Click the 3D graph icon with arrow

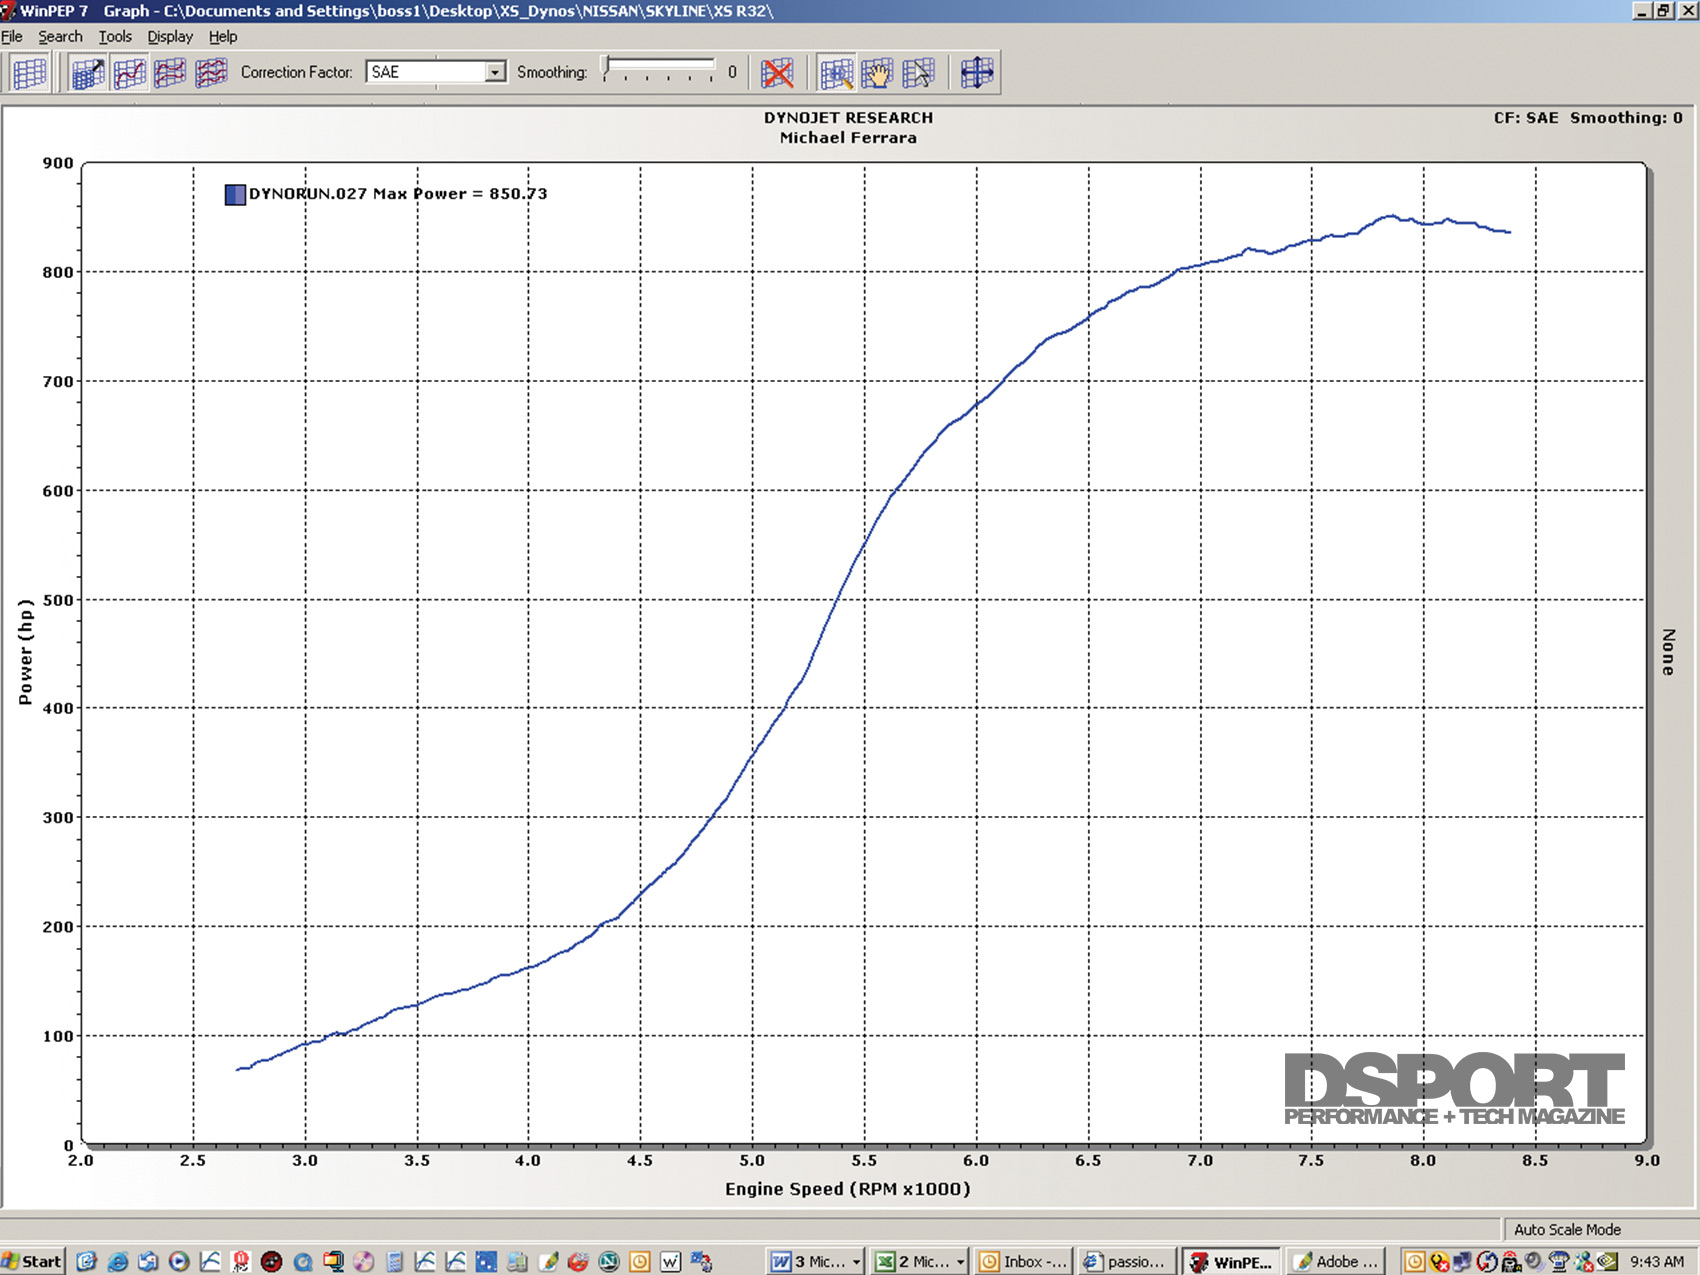tap(88, 73)
